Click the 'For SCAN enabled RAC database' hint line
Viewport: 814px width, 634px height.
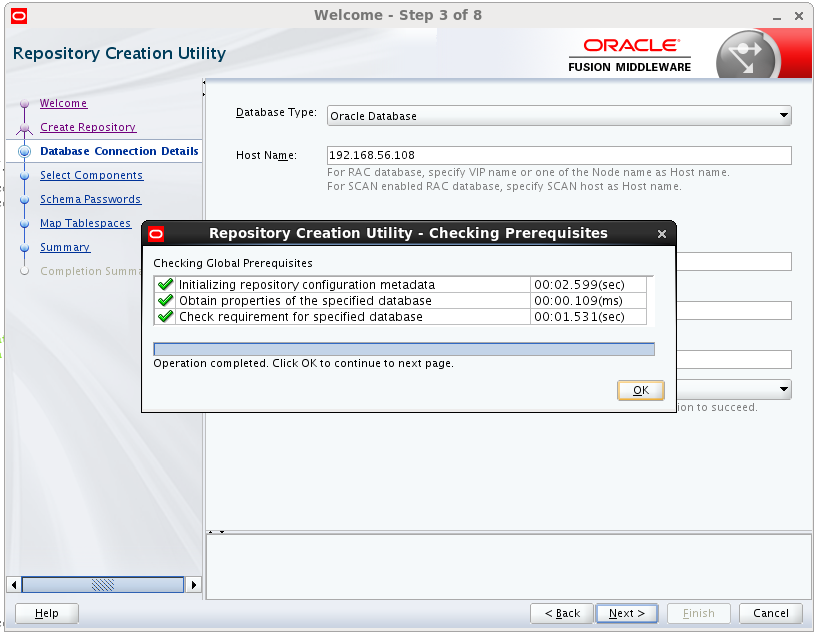point(504,186)
